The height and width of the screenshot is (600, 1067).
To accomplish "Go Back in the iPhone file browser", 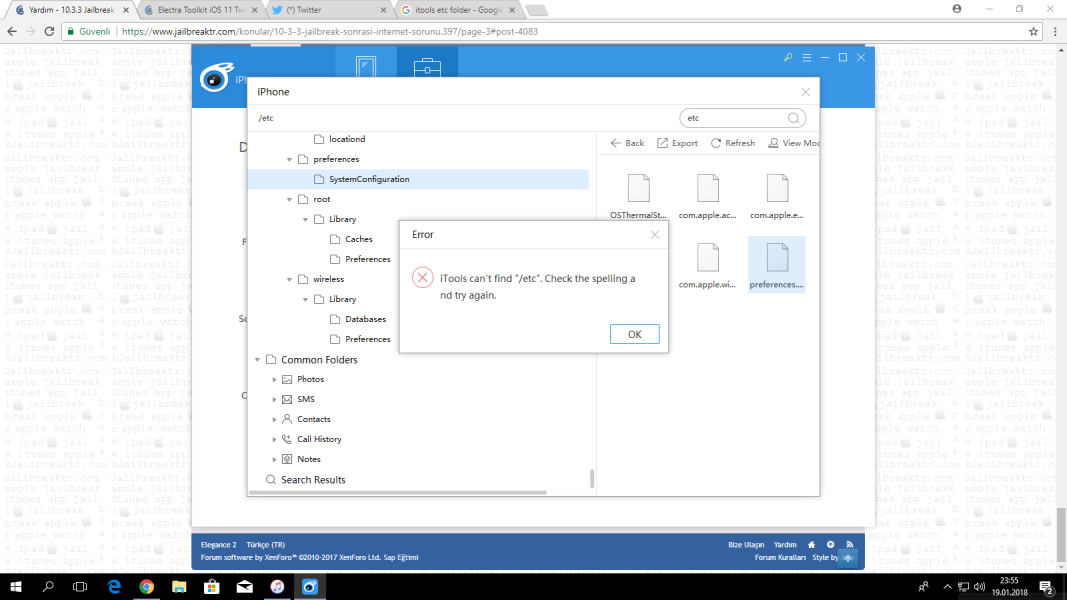I will click(627, 143).
